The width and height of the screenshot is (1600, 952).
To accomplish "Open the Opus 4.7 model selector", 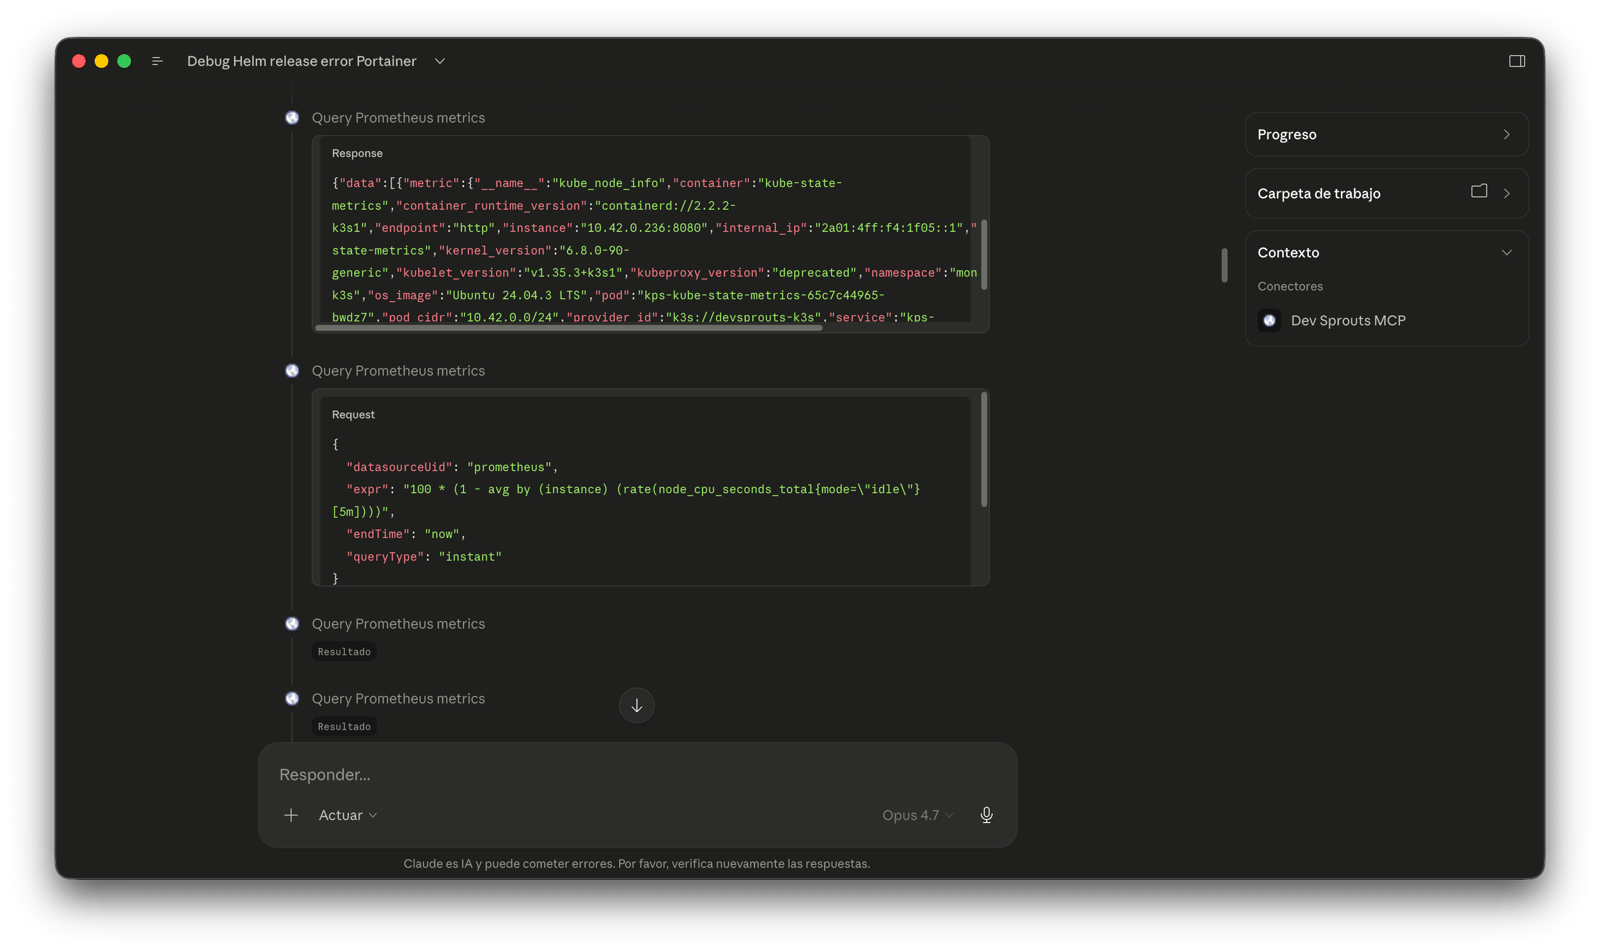I will 917,815.
